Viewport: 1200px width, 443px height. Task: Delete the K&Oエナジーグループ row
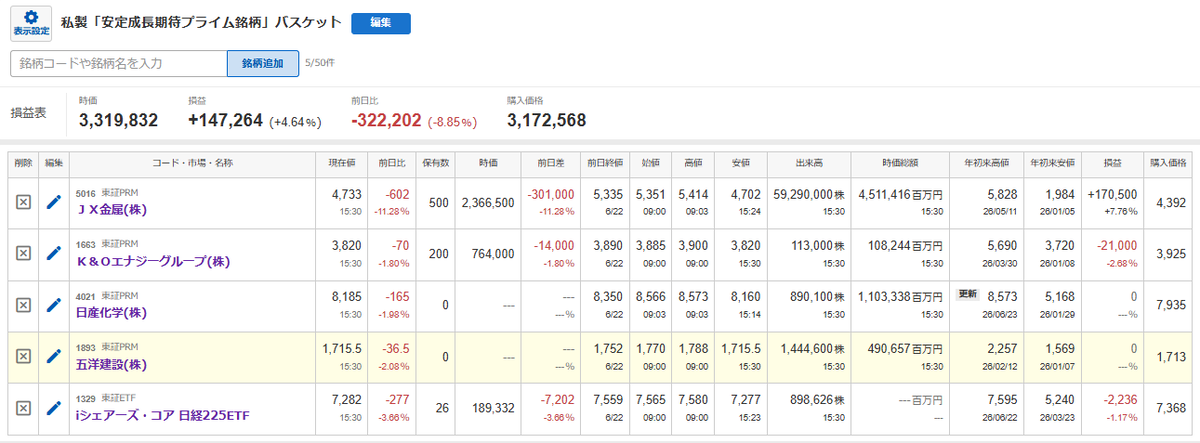tap(24, 253)
